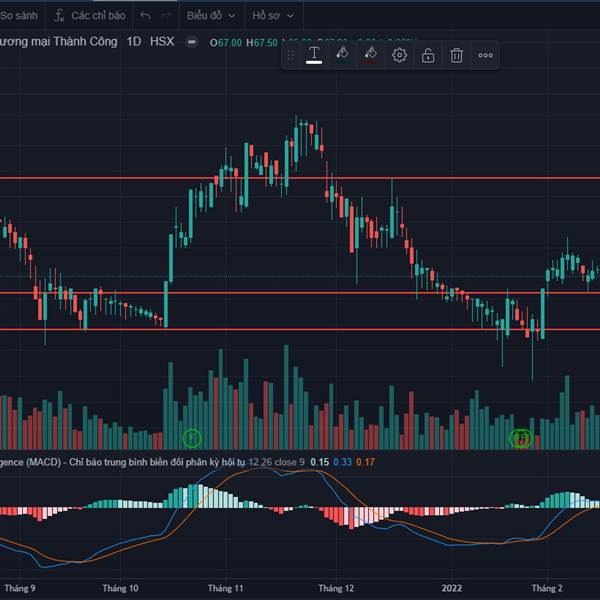Click the Tháng 12 time axis label
The image size is (600, 600).
click(336, 588)
